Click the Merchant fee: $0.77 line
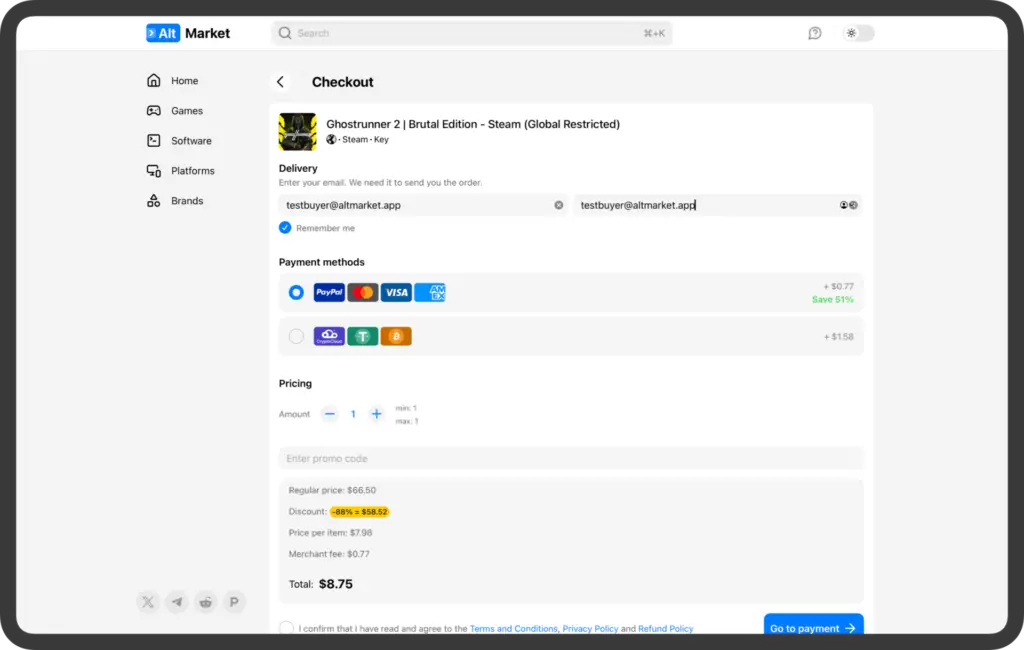Image resolution: width=1024 pixels, height=650 pixels. (x=329, y=554)
